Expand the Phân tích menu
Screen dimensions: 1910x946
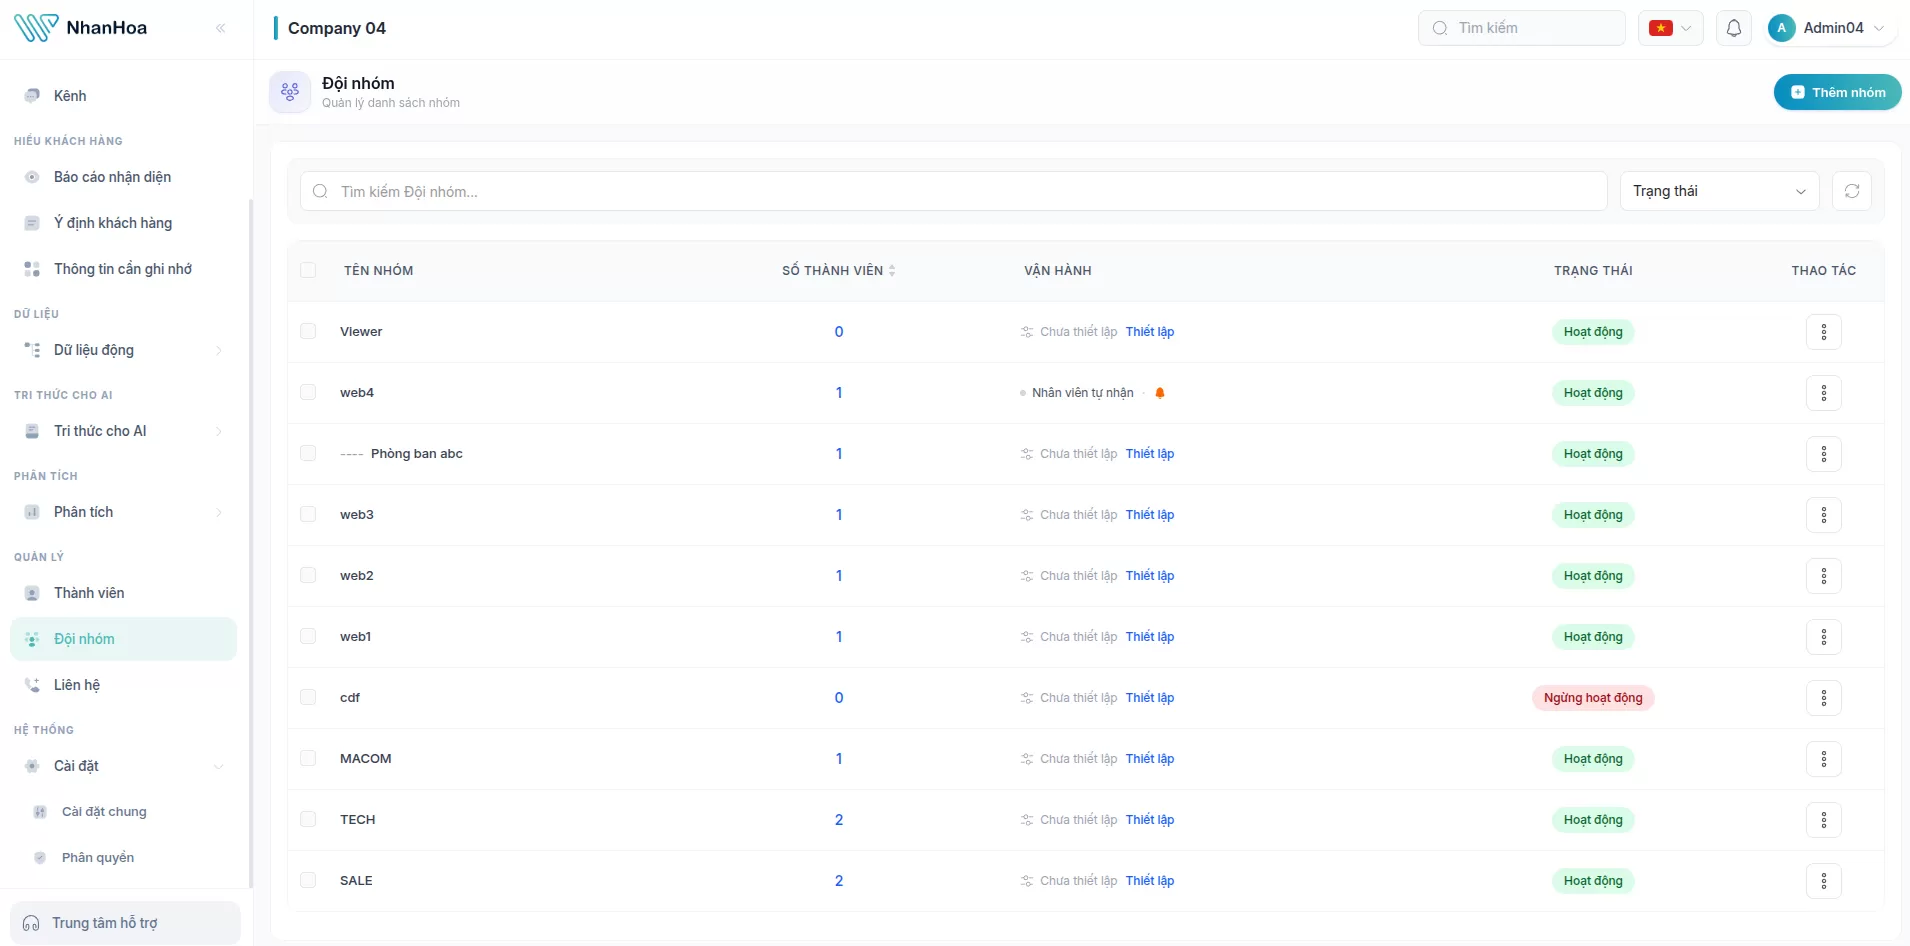(123, 512)
